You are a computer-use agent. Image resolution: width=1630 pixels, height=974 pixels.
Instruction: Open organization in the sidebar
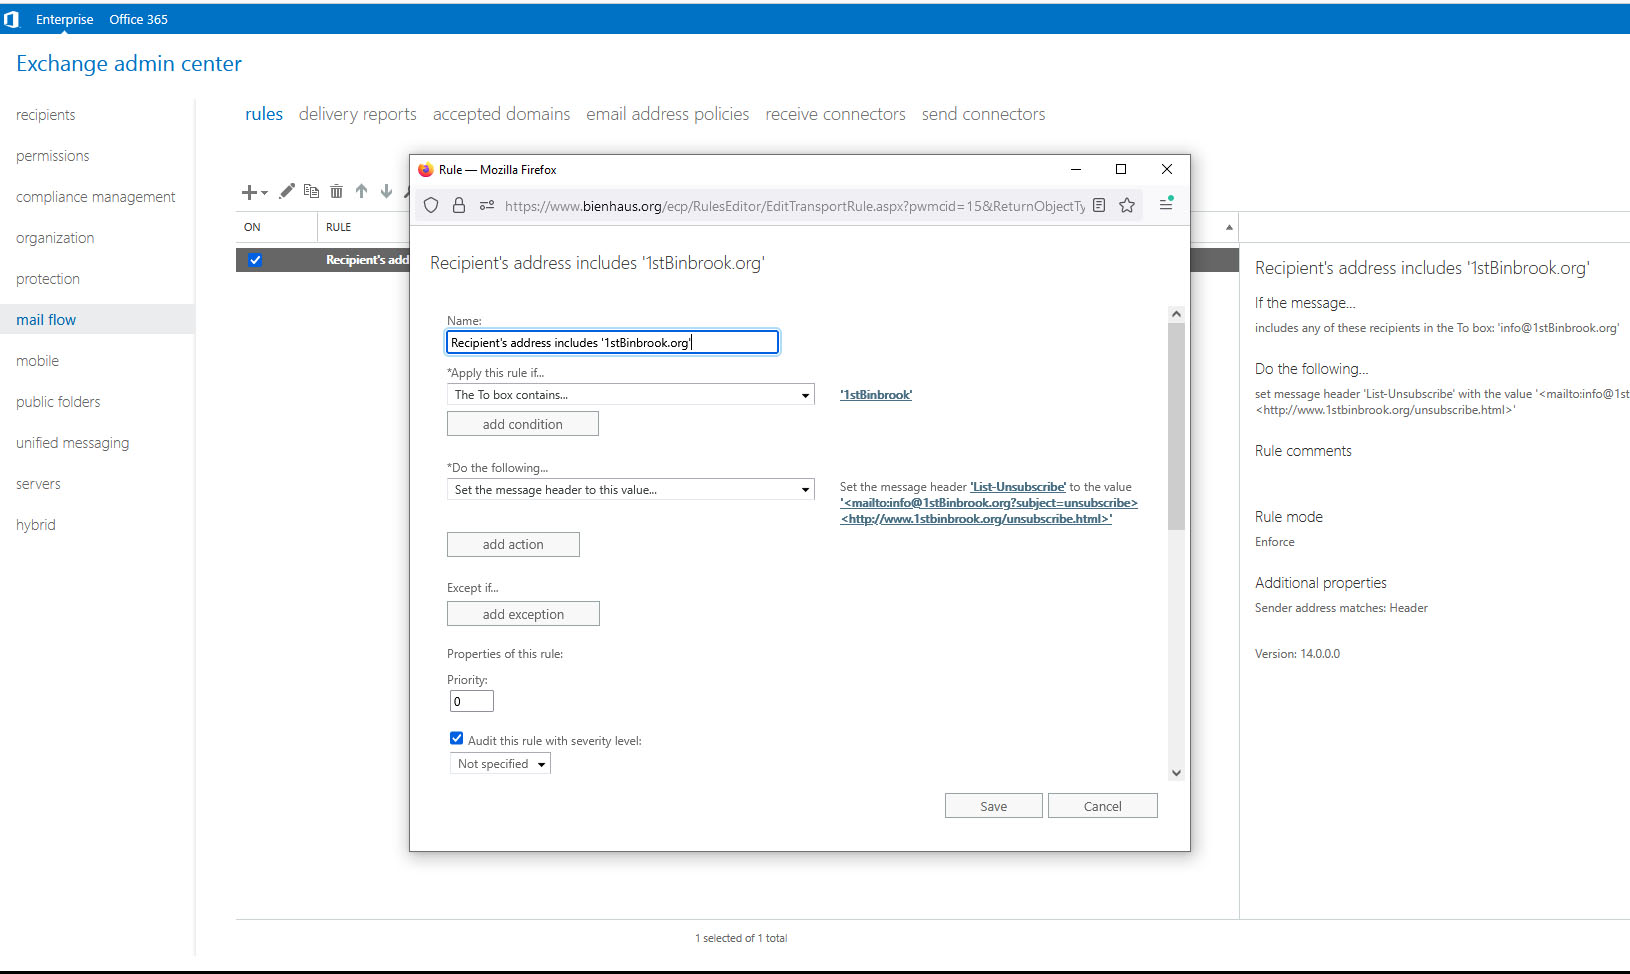click(55, 238)
